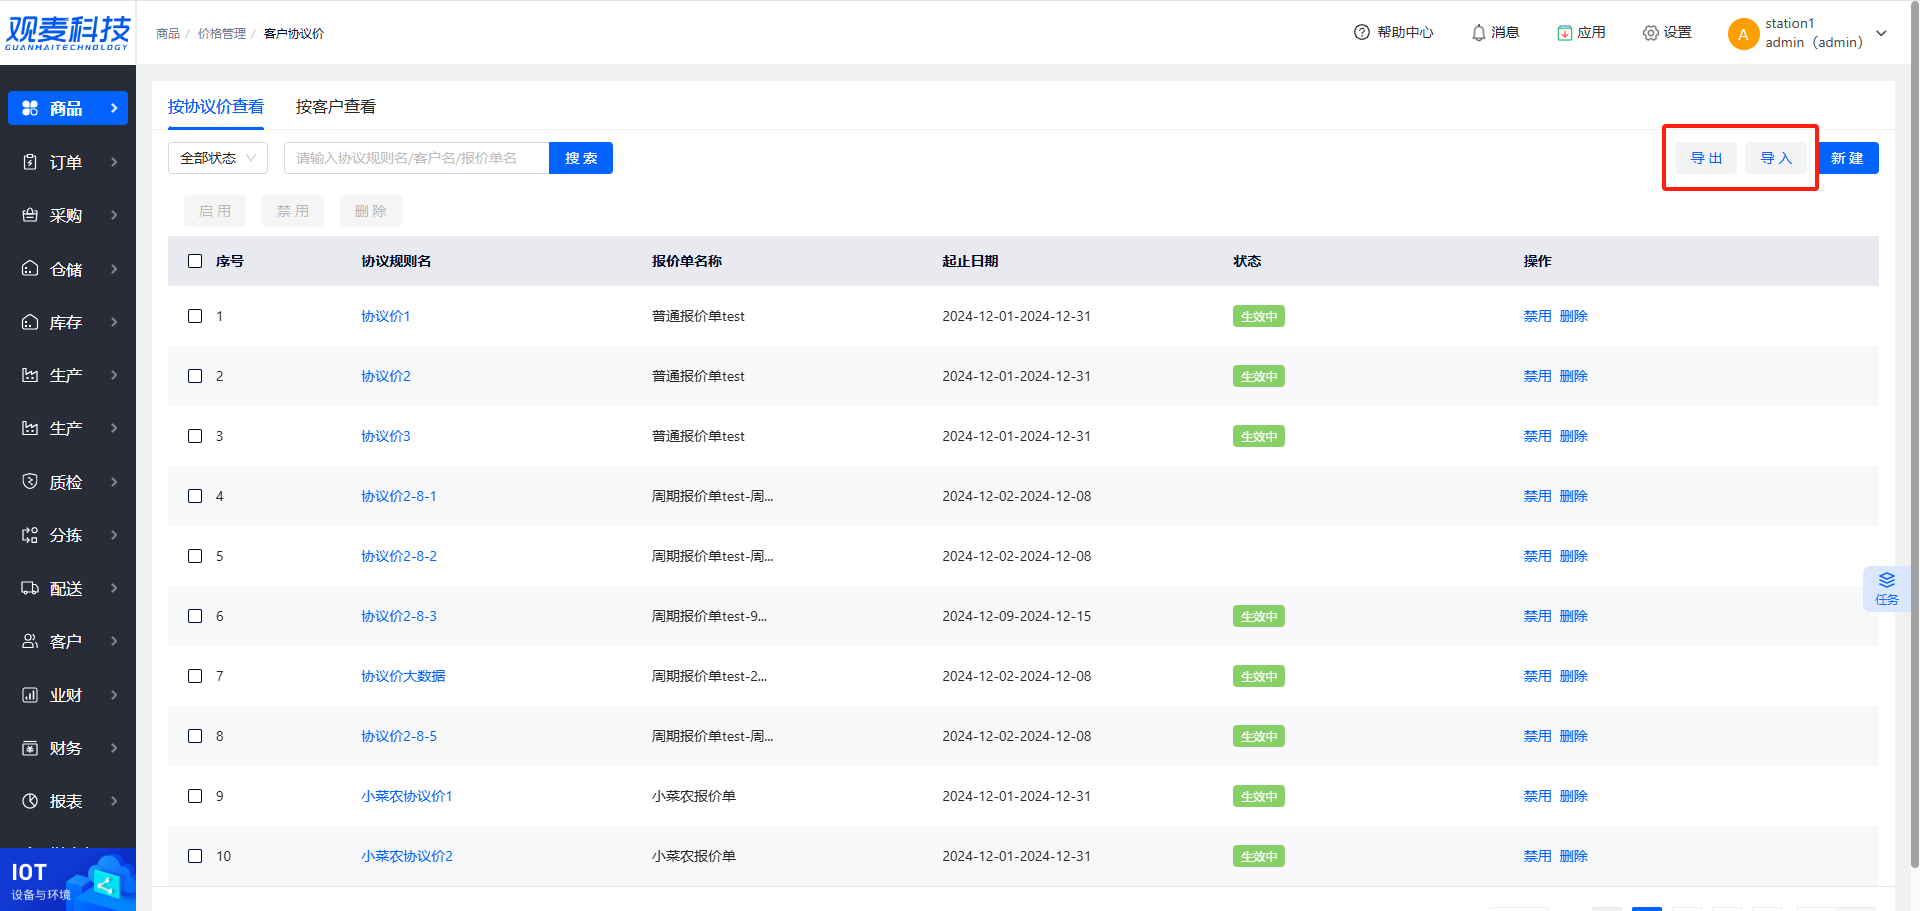Click the bulk 删除 button above table
This screenshot has width=1920, height=911.
[x=371, y=211]
